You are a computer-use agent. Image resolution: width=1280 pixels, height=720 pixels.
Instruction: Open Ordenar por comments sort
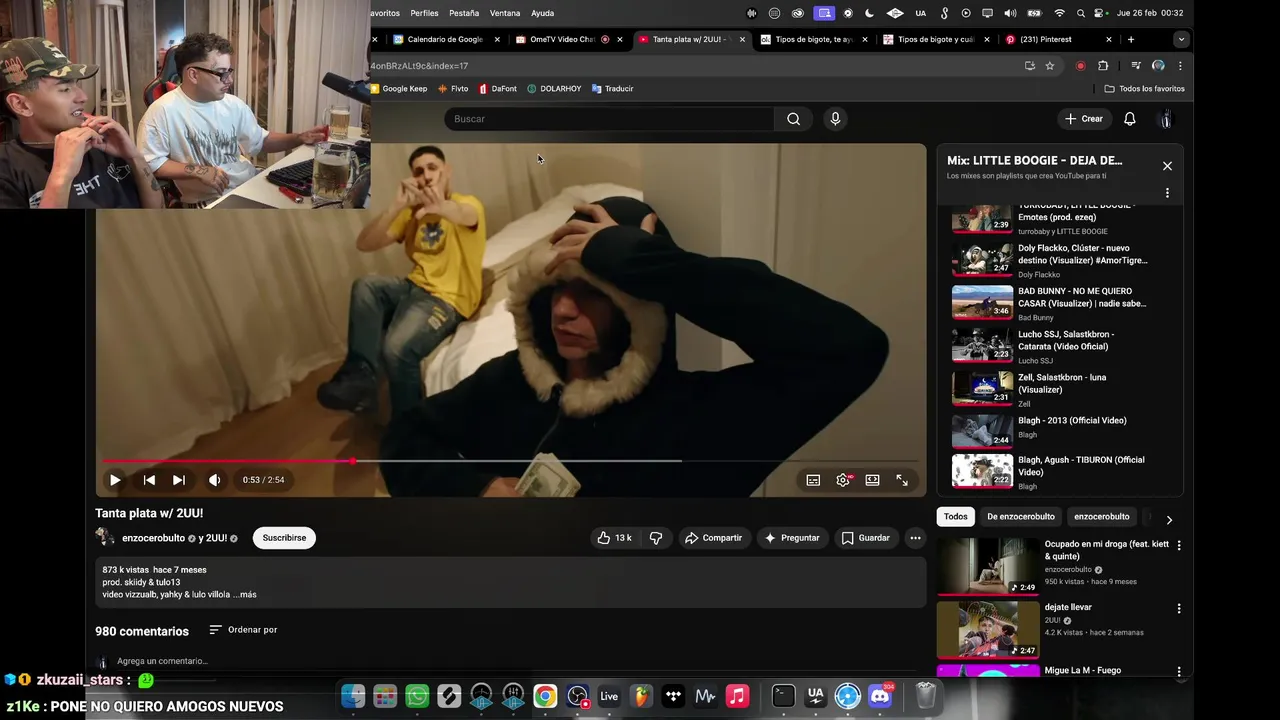pyautogui.click(x=243, y=630)
